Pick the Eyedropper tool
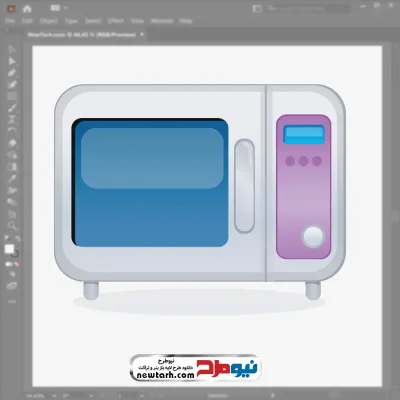400x400 pixels. pyautogui.click(x=12, y=178)
